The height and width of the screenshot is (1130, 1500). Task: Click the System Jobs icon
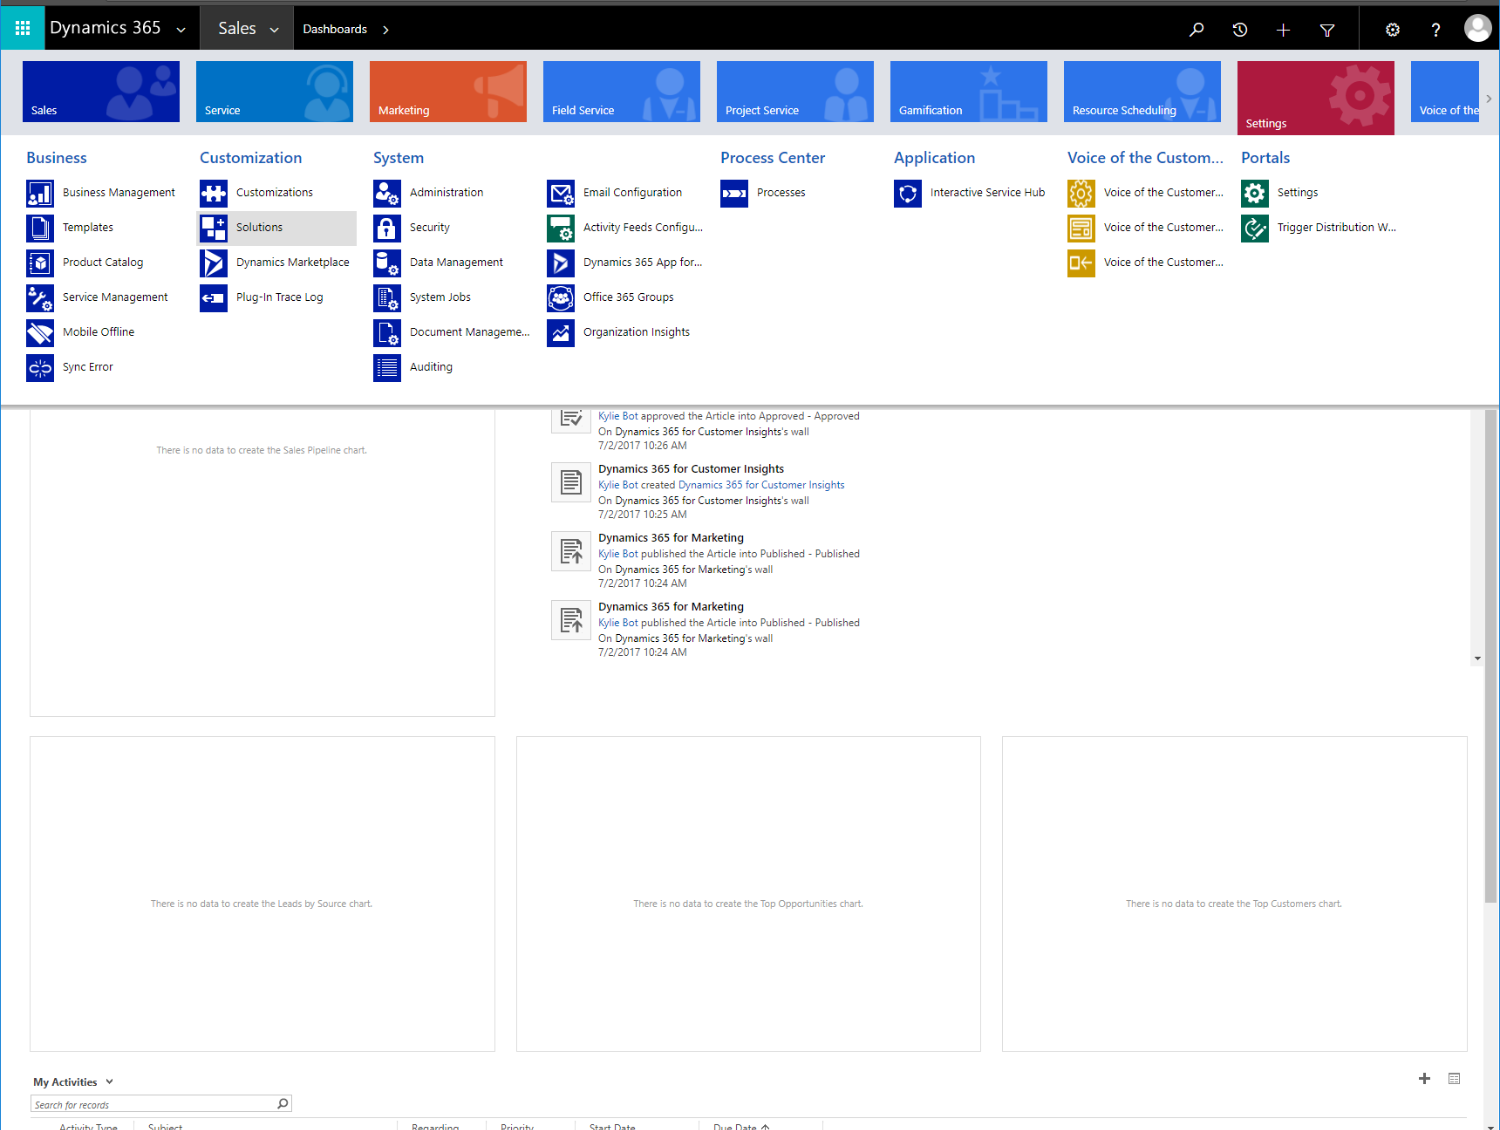pos(387,298)
